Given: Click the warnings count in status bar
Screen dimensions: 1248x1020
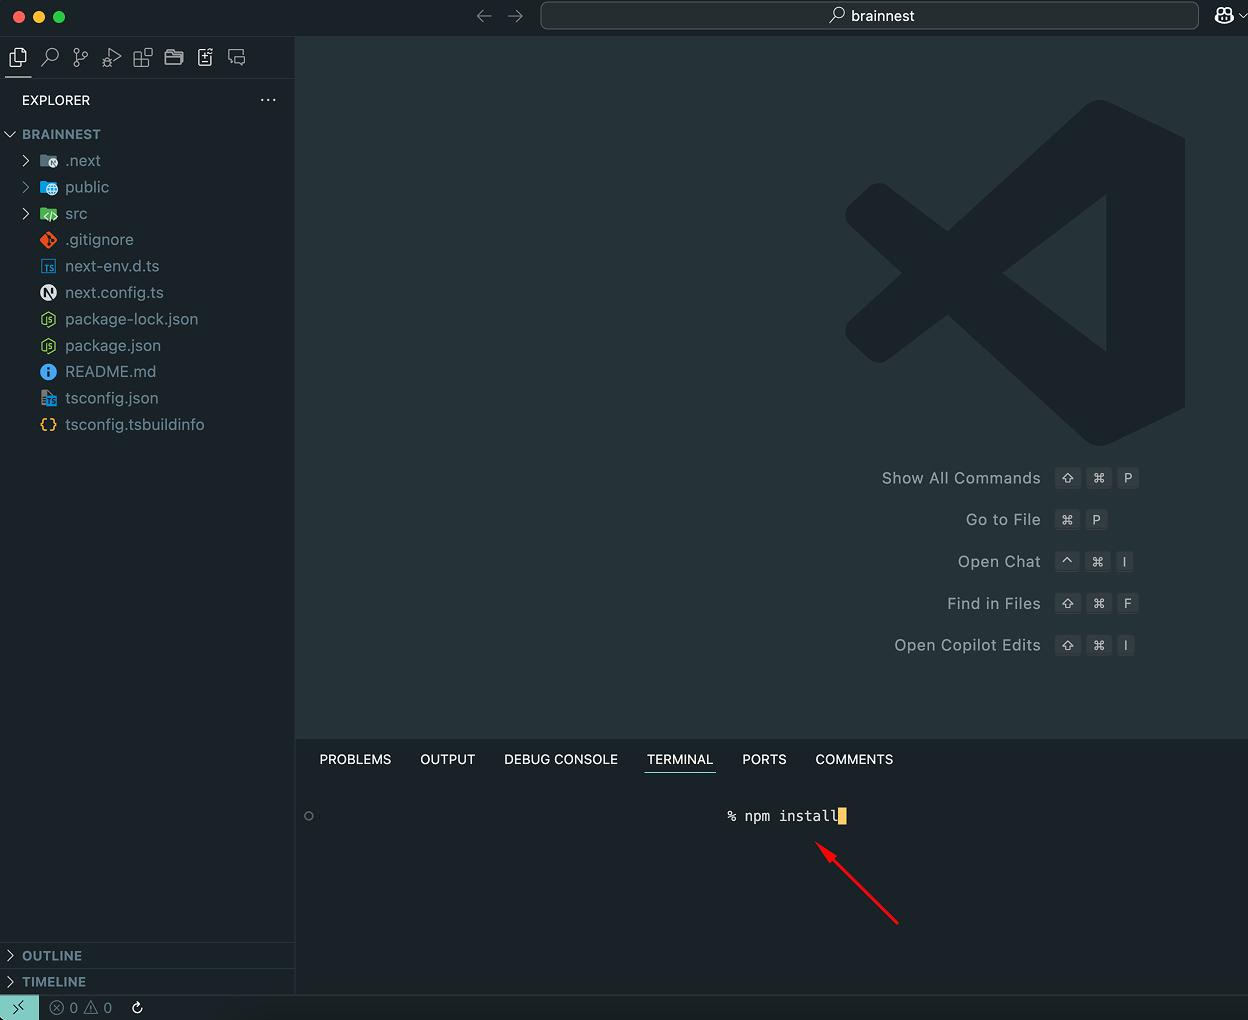Looking at the screenshot, I should [98, 1008].
